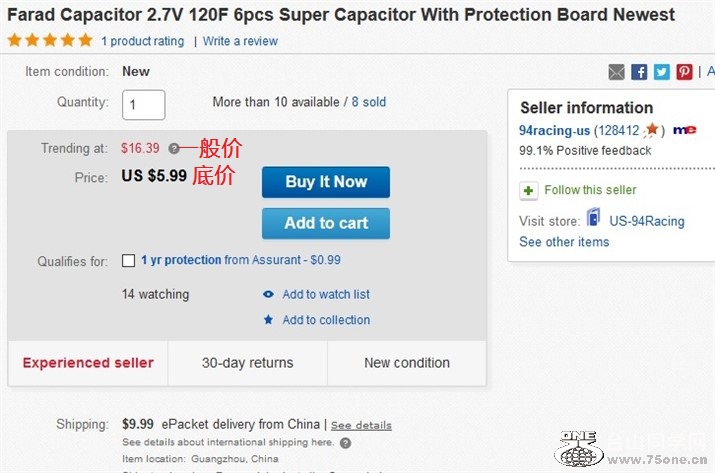715x473 pixels.
Task: Share on Twitter icon
Action: (662, 72)
